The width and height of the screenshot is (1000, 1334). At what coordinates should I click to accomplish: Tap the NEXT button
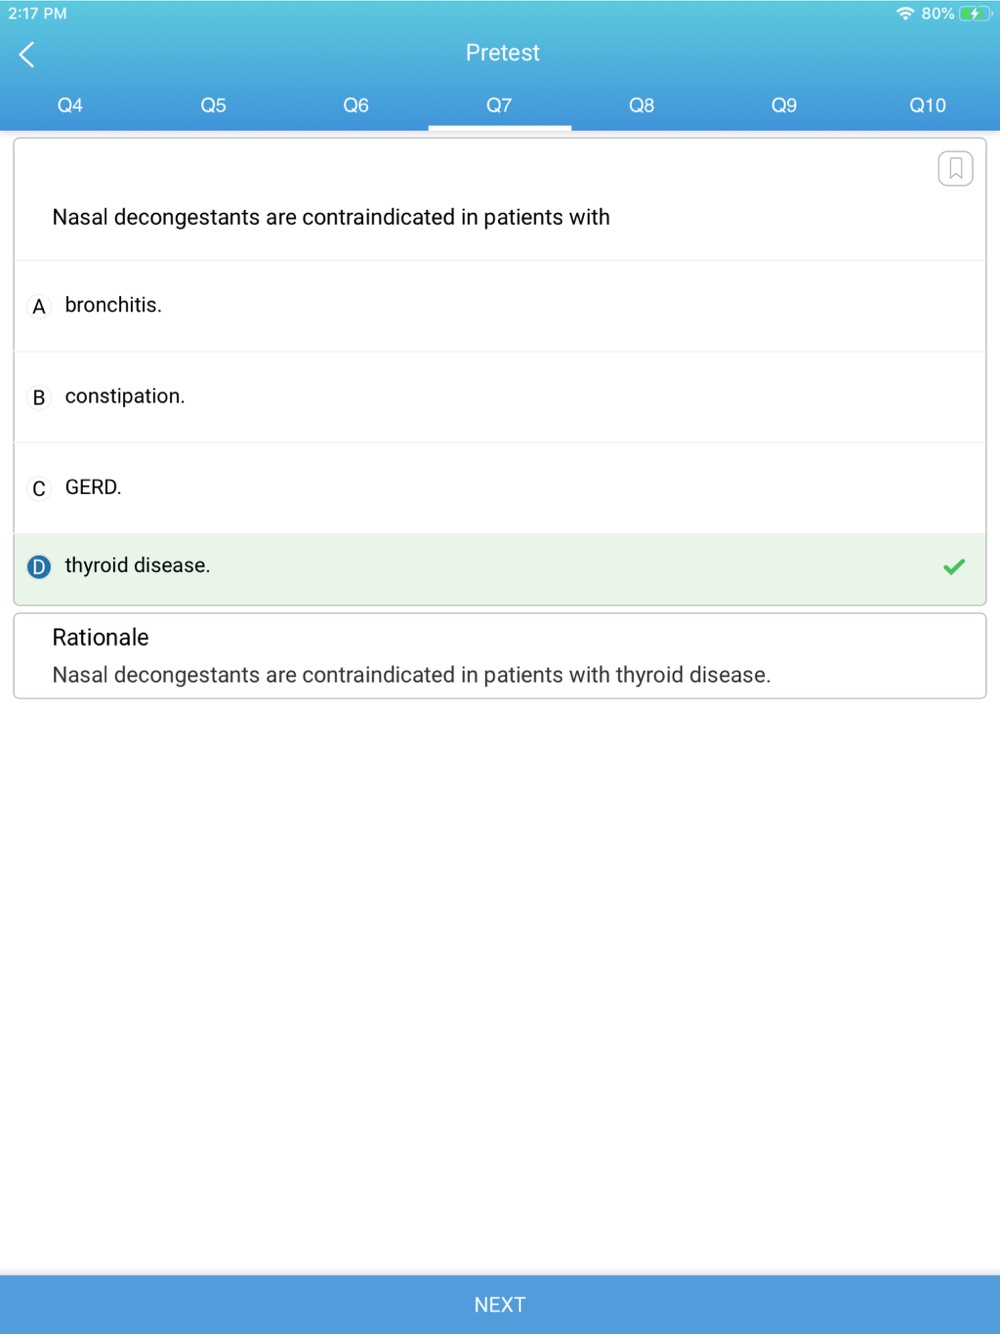[x=500, y=1304]
